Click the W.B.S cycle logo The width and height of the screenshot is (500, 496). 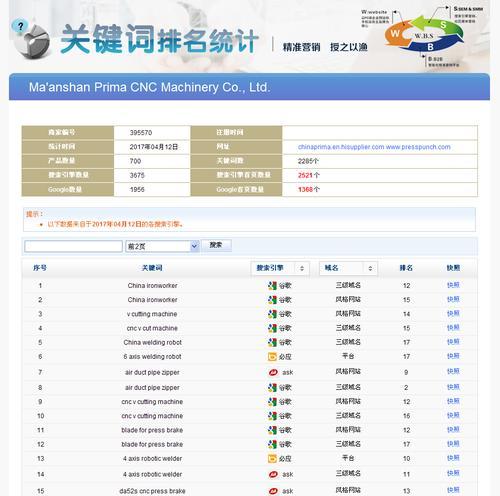pyautogui.click(x=424, y=35)
